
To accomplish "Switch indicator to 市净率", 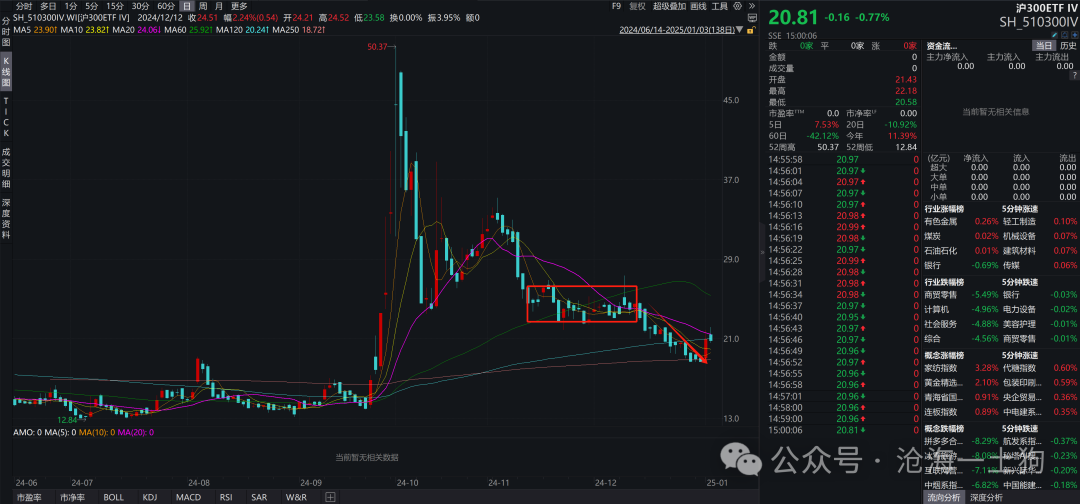I will (x=73, y=496).
